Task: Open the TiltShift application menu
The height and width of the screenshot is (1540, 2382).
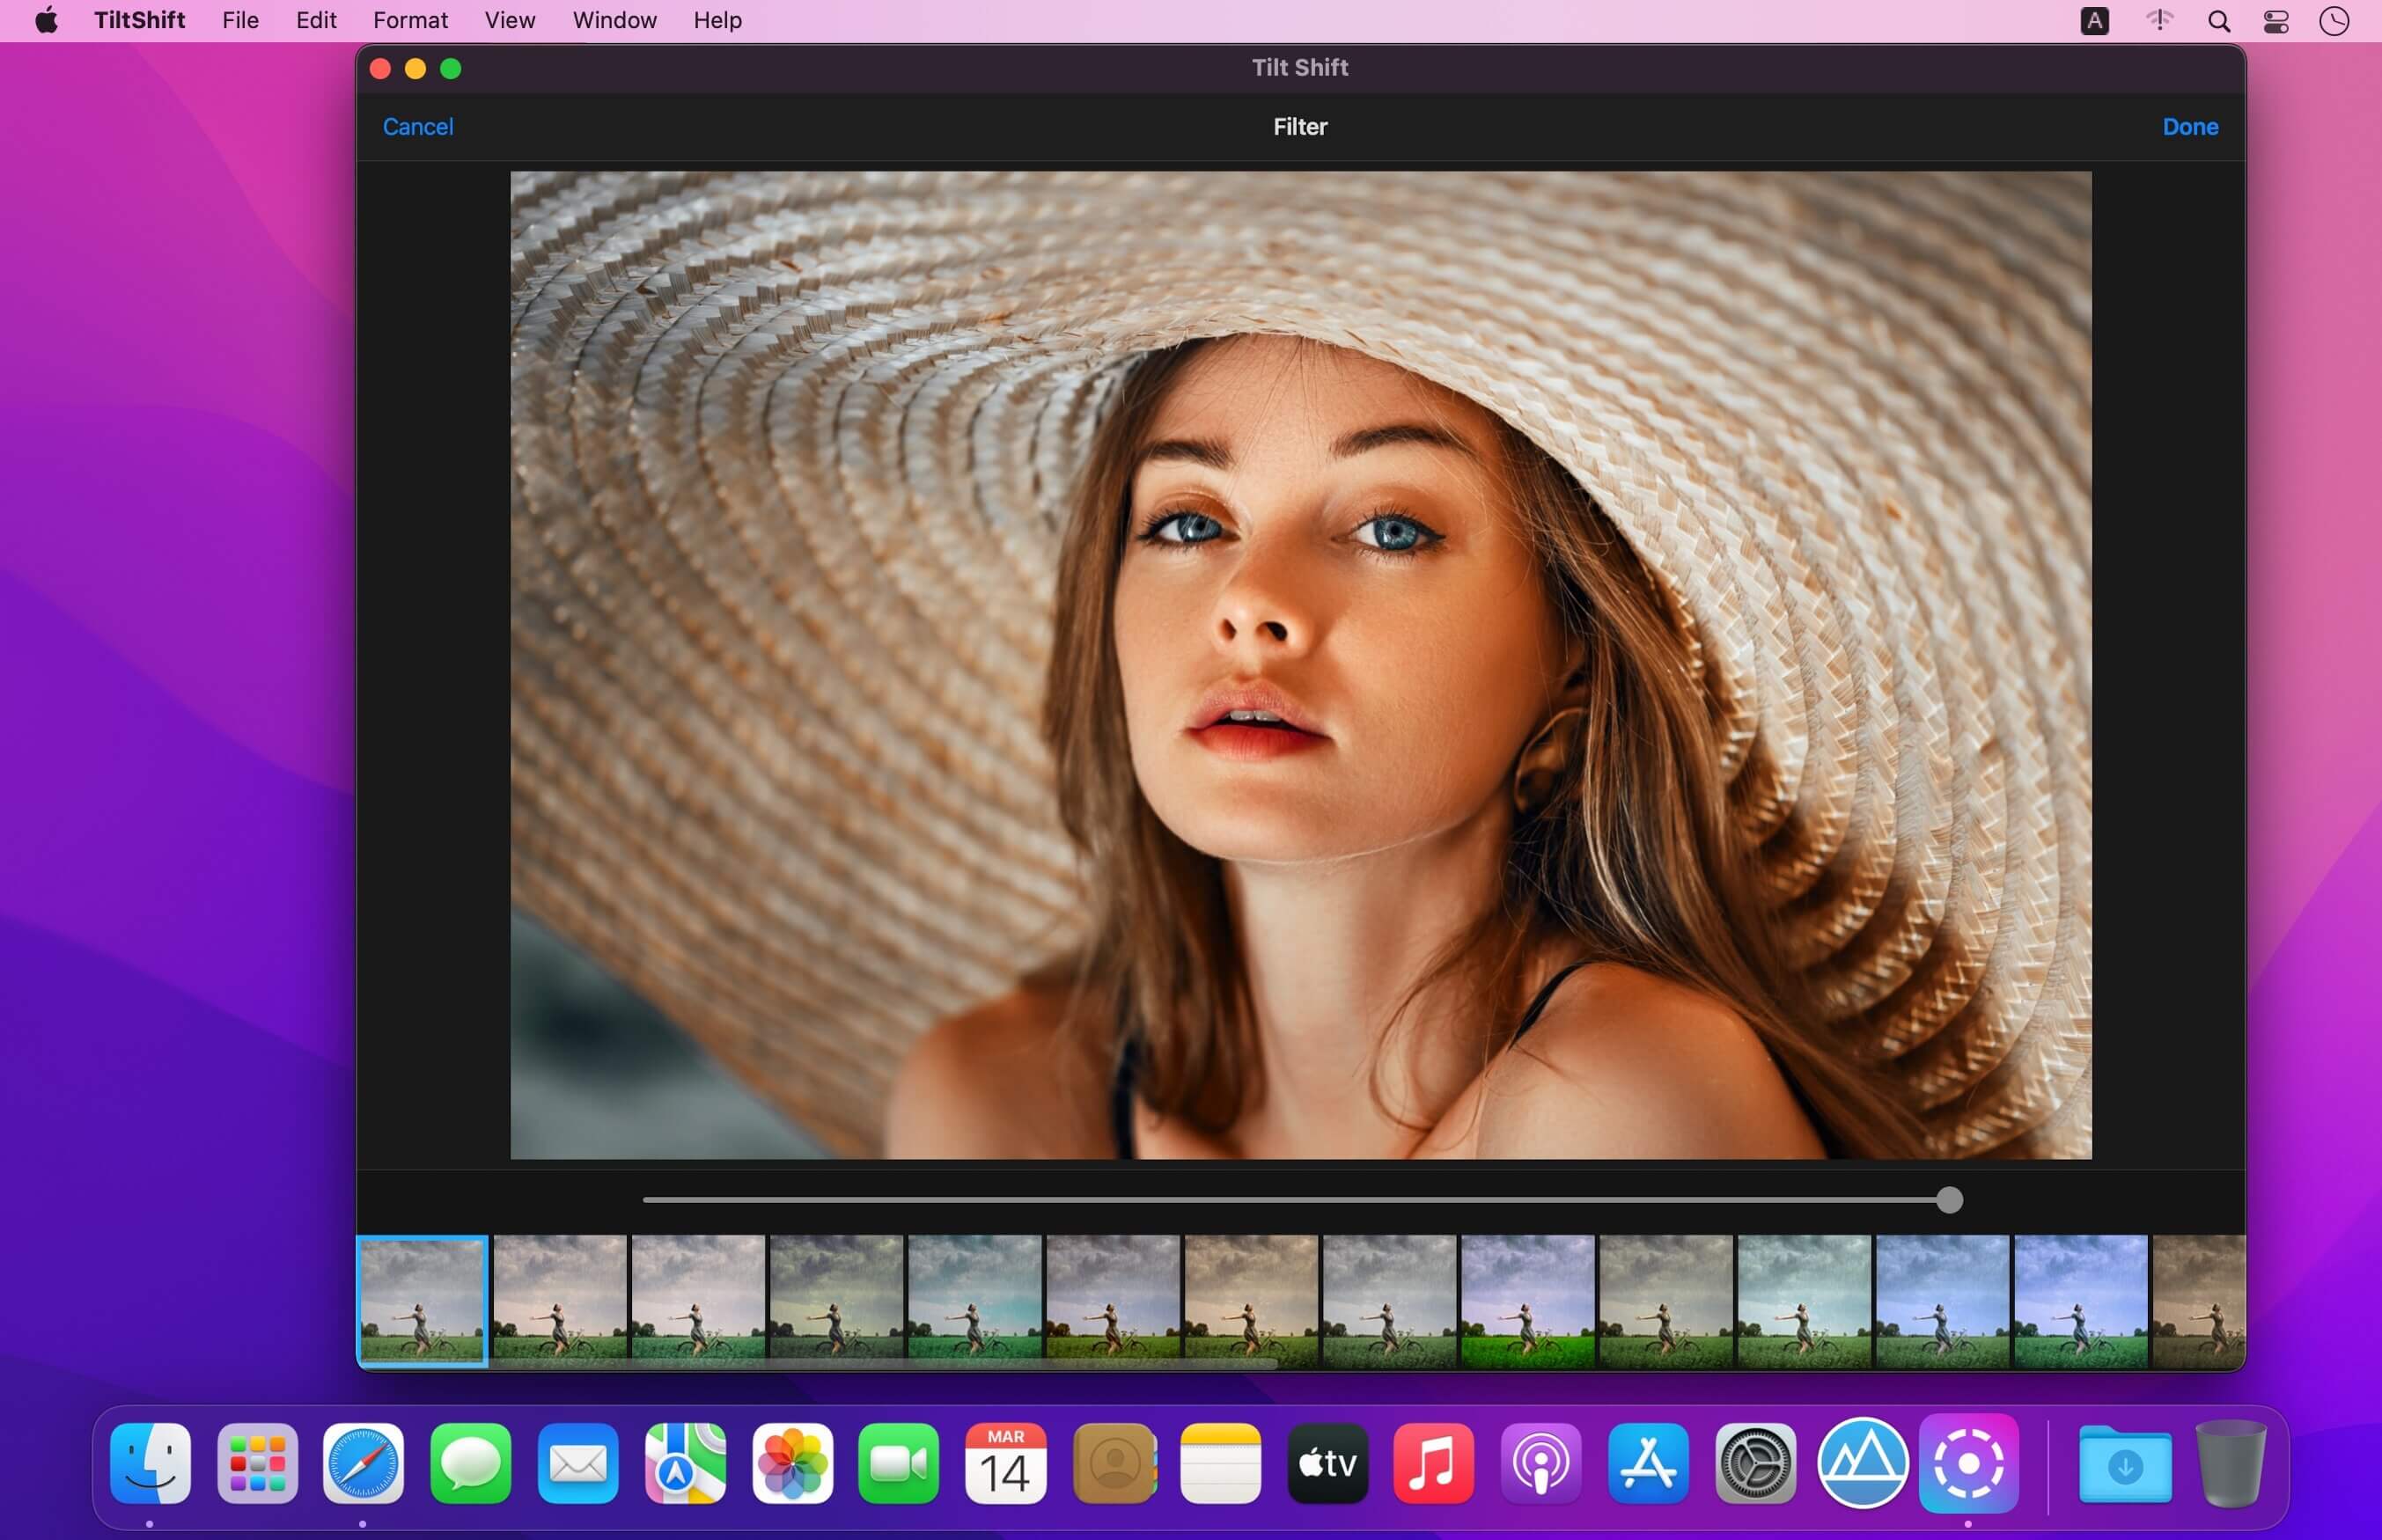Action: [139, 20]
